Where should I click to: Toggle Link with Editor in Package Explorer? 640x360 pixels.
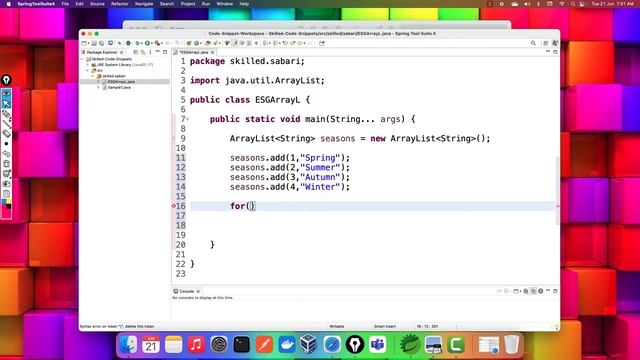pos(143,52)
